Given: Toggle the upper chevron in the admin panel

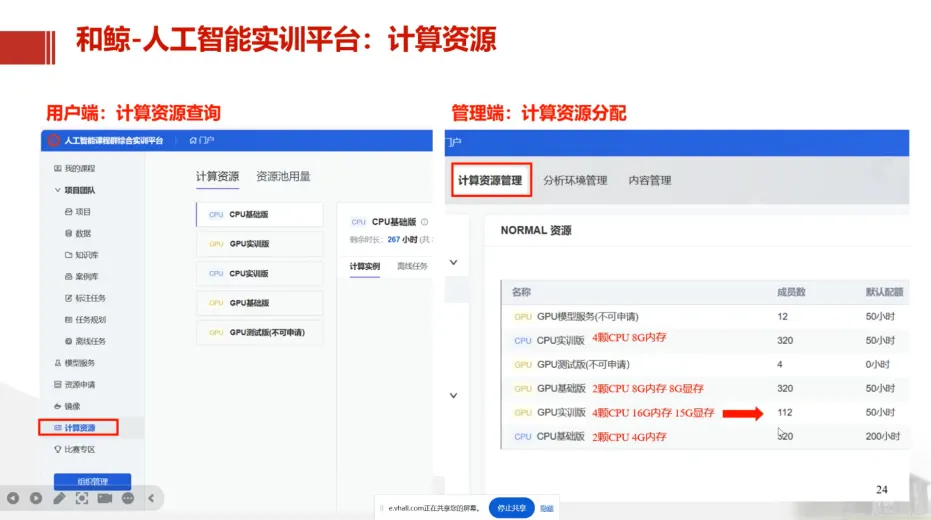Looking at the screenshot, I should 454,262.
